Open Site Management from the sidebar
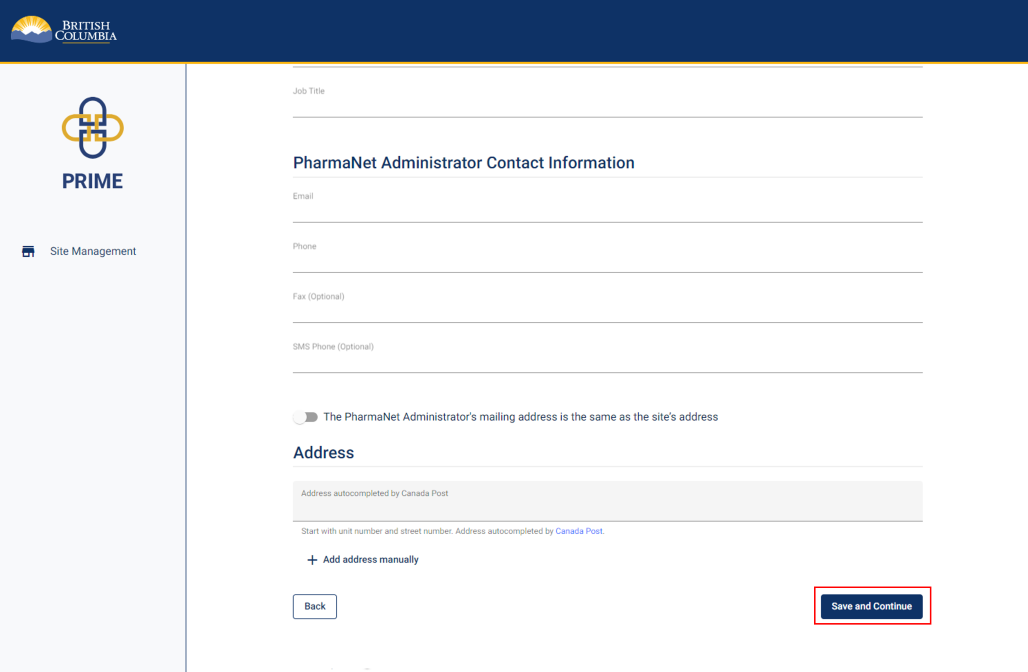The width and height of the screenshot is (1028, 672). pyautogui.click(x=92, y=252)
